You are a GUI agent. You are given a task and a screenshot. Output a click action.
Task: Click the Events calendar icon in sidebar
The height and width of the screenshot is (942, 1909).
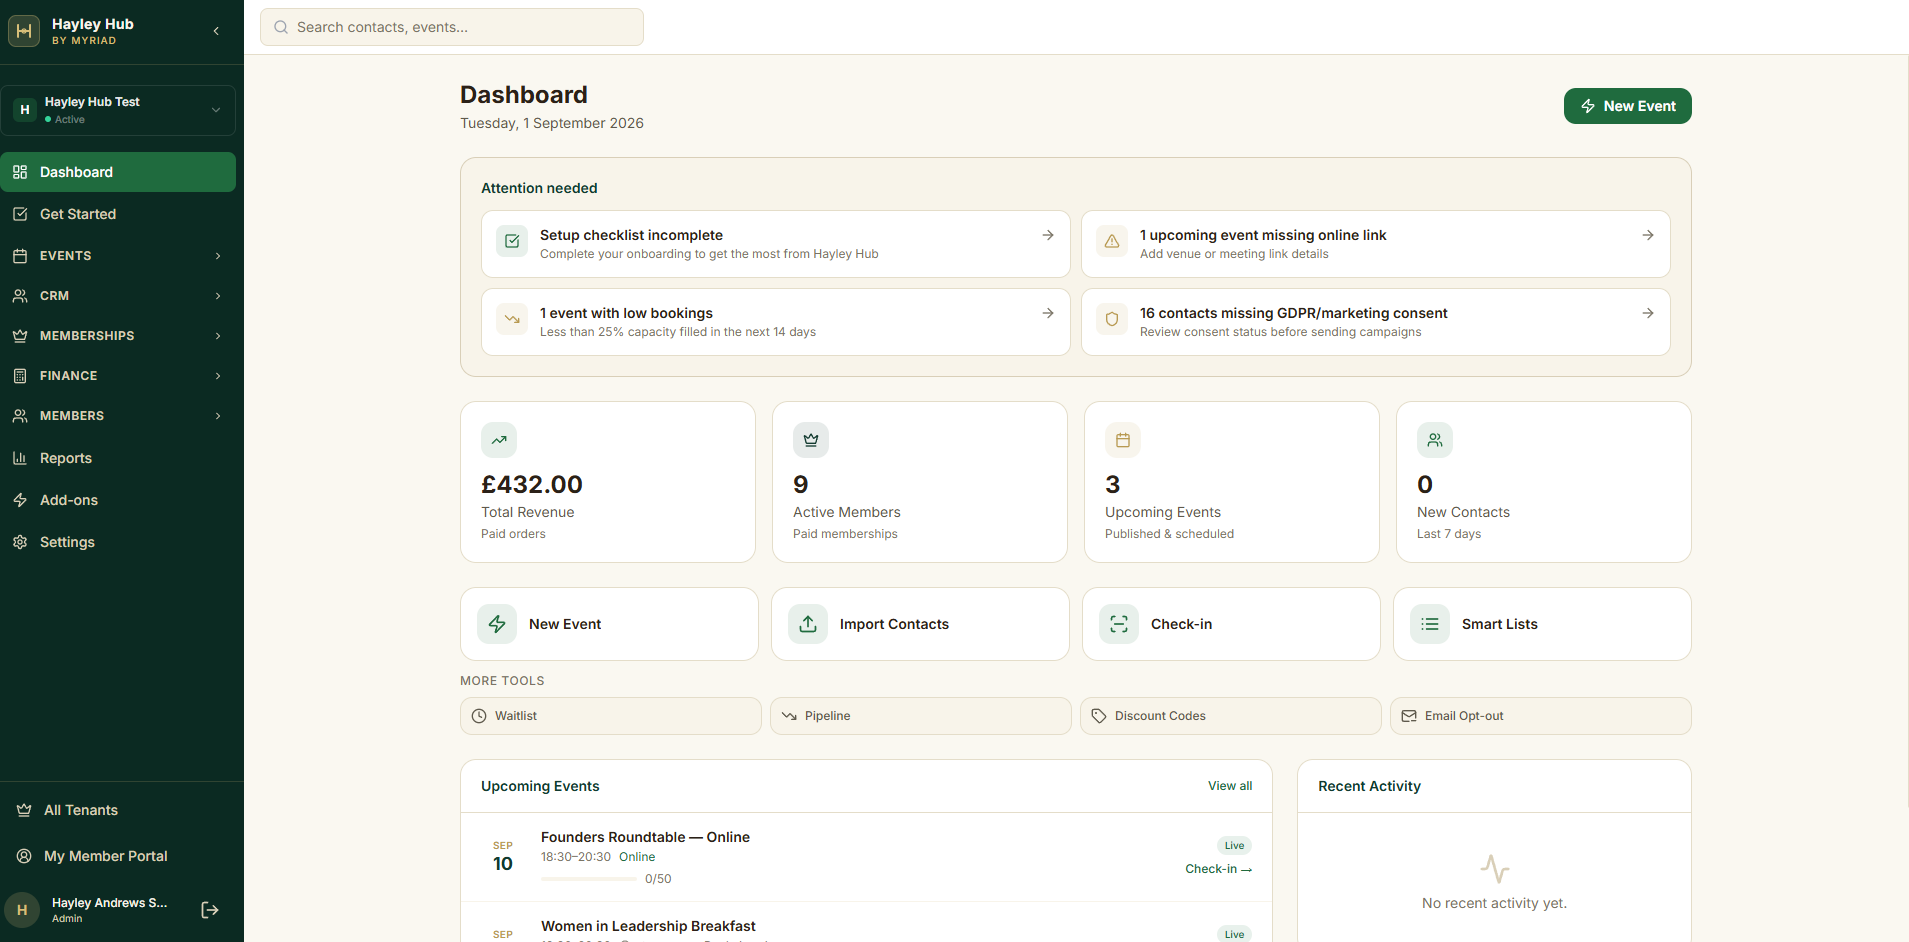pos(20,256)
